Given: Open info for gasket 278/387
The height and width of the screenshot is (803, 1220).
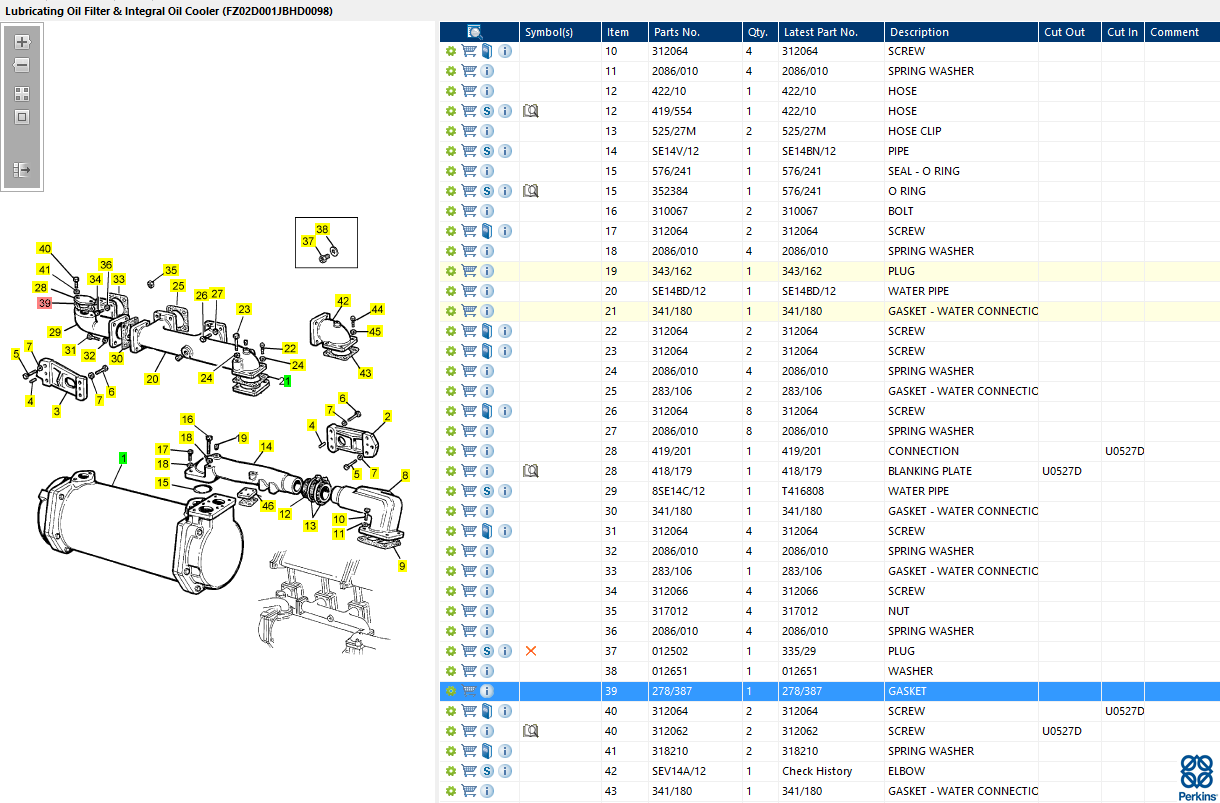Looking at the screenshot, I should click(487, 691).
